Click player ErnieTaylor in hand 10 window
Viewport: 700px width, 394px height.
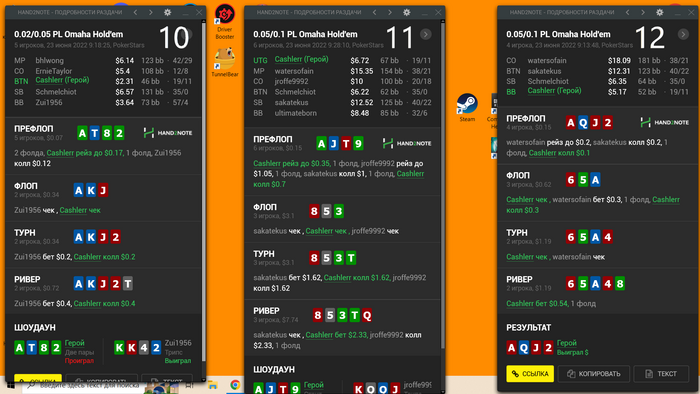pyautogui.click(x=54, y=71)
